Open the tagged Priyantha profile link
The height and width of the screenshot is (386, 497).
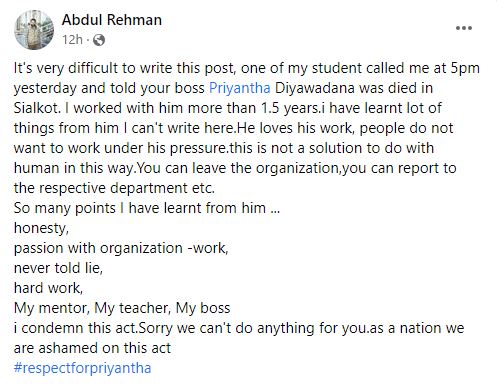click(239, 88)
